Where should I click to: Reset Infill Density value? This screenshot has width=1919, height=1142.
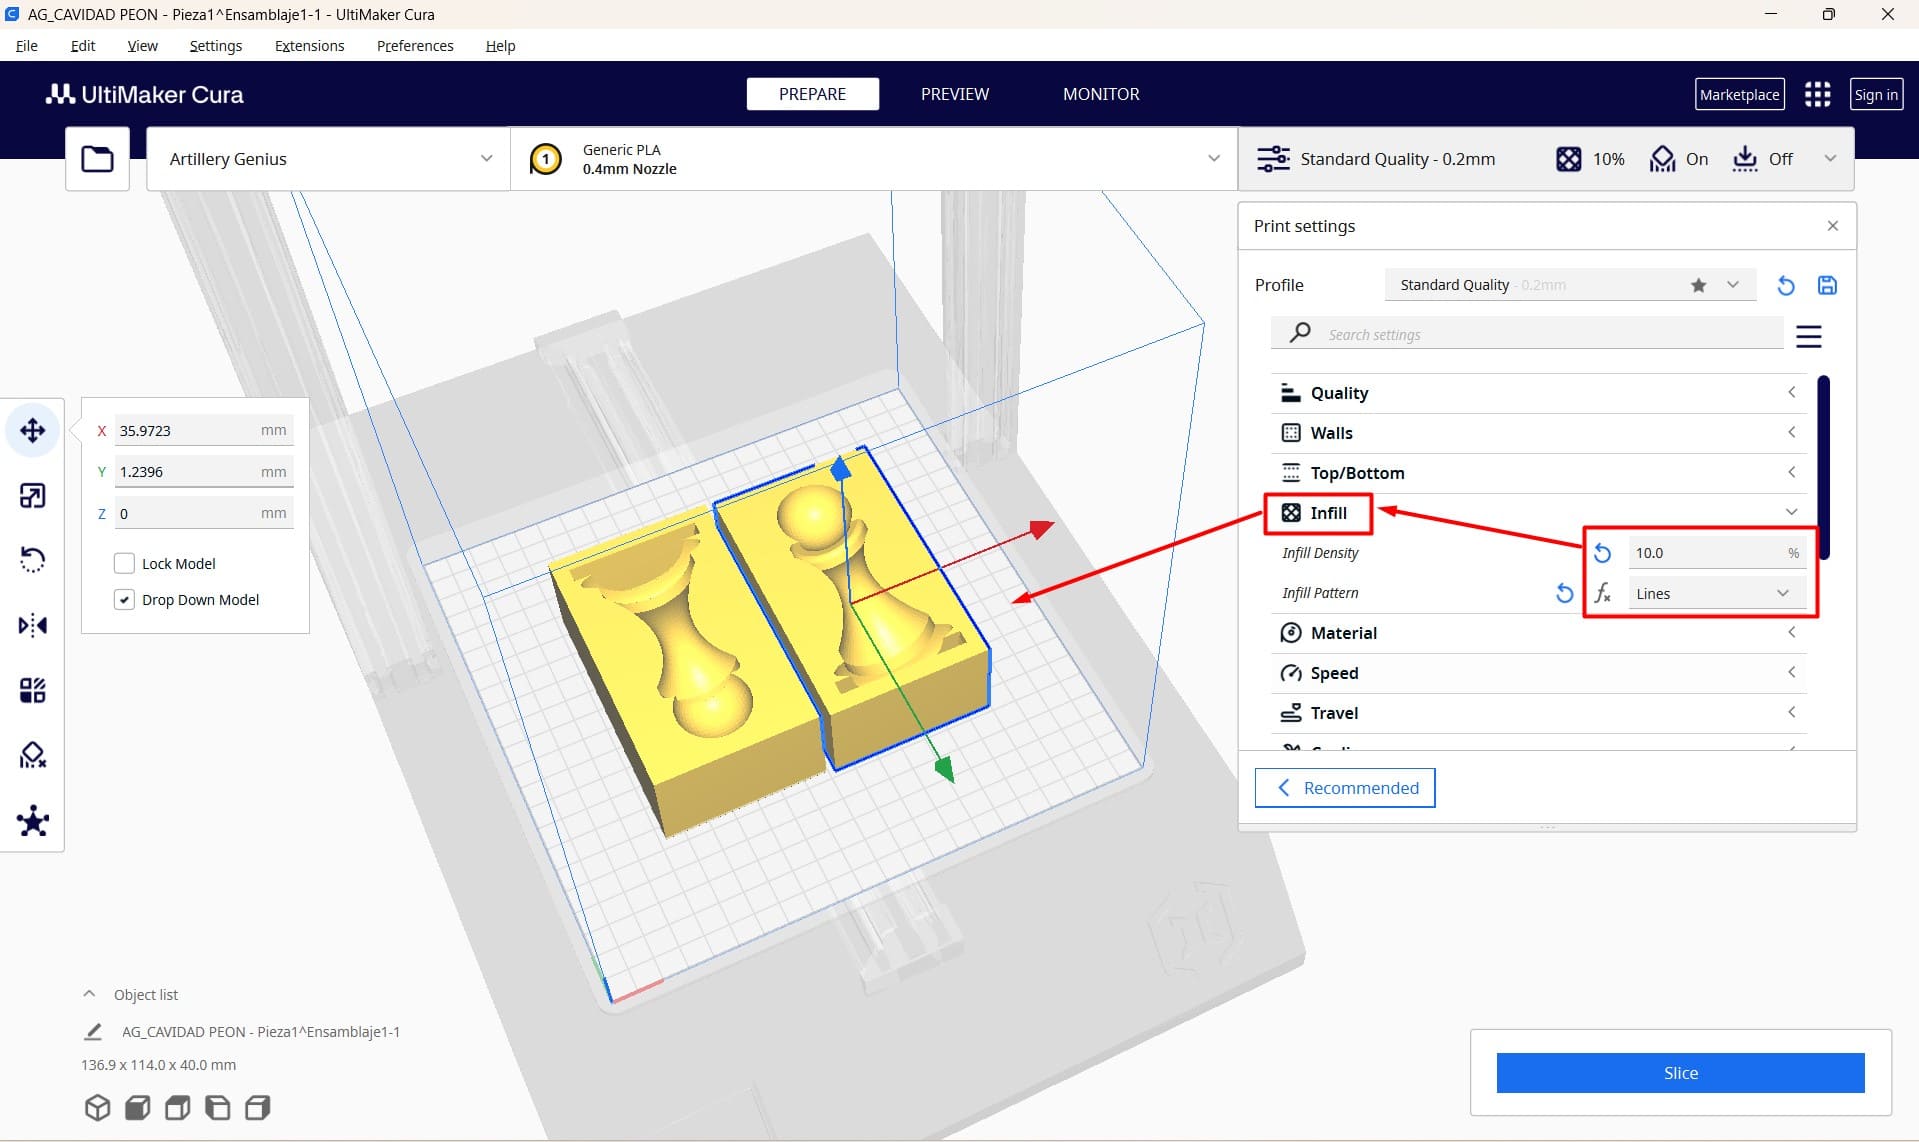pos(1602,553)
